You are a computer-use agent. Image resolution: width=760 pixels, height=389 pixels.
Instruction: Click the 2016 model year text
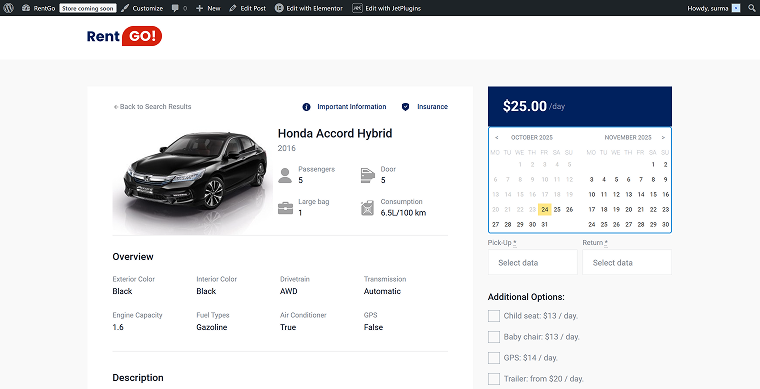[286, 148]
